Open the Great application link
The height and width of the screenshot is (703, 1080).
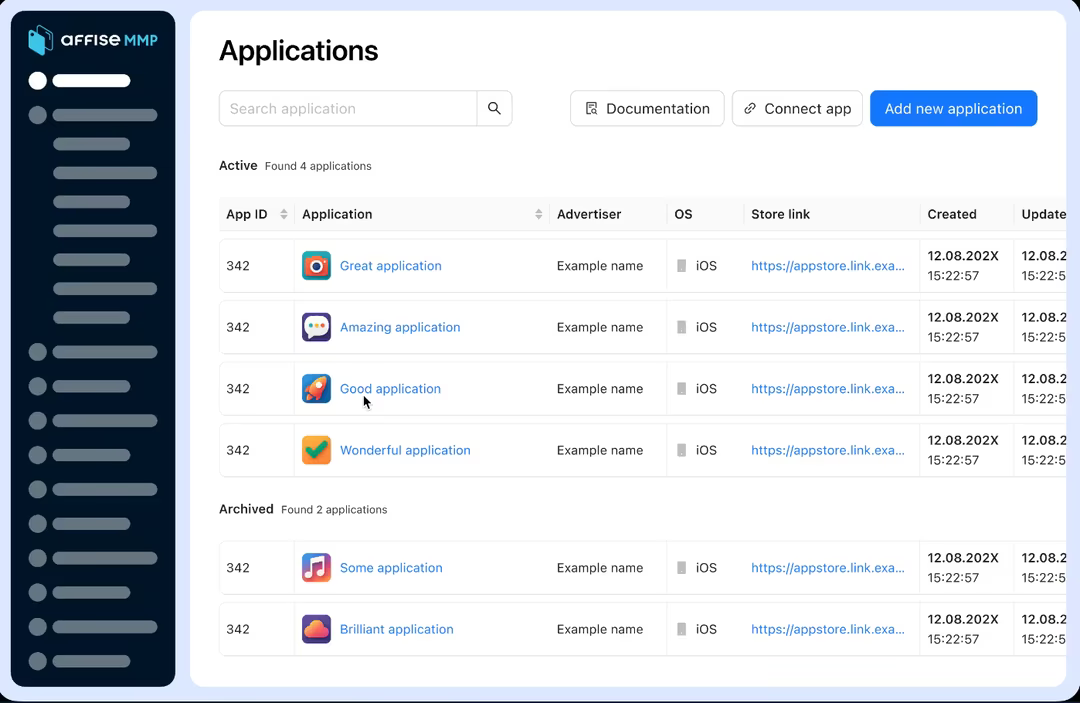[x=391, y=266]
